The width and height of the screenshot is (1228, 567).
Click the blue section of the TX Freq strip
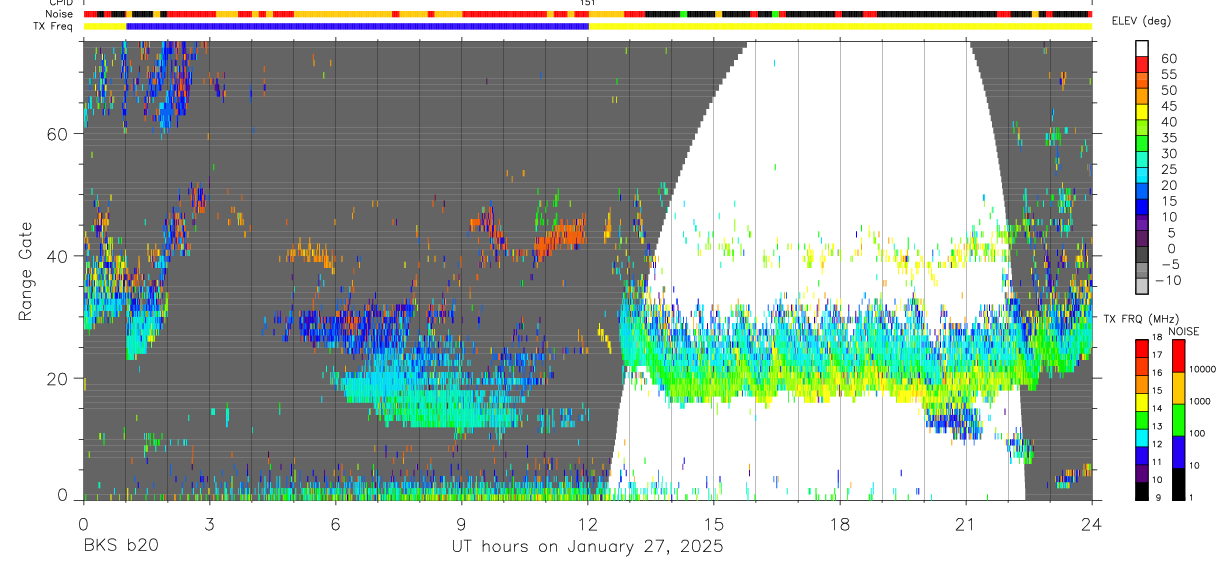click(x=358, y=26)
